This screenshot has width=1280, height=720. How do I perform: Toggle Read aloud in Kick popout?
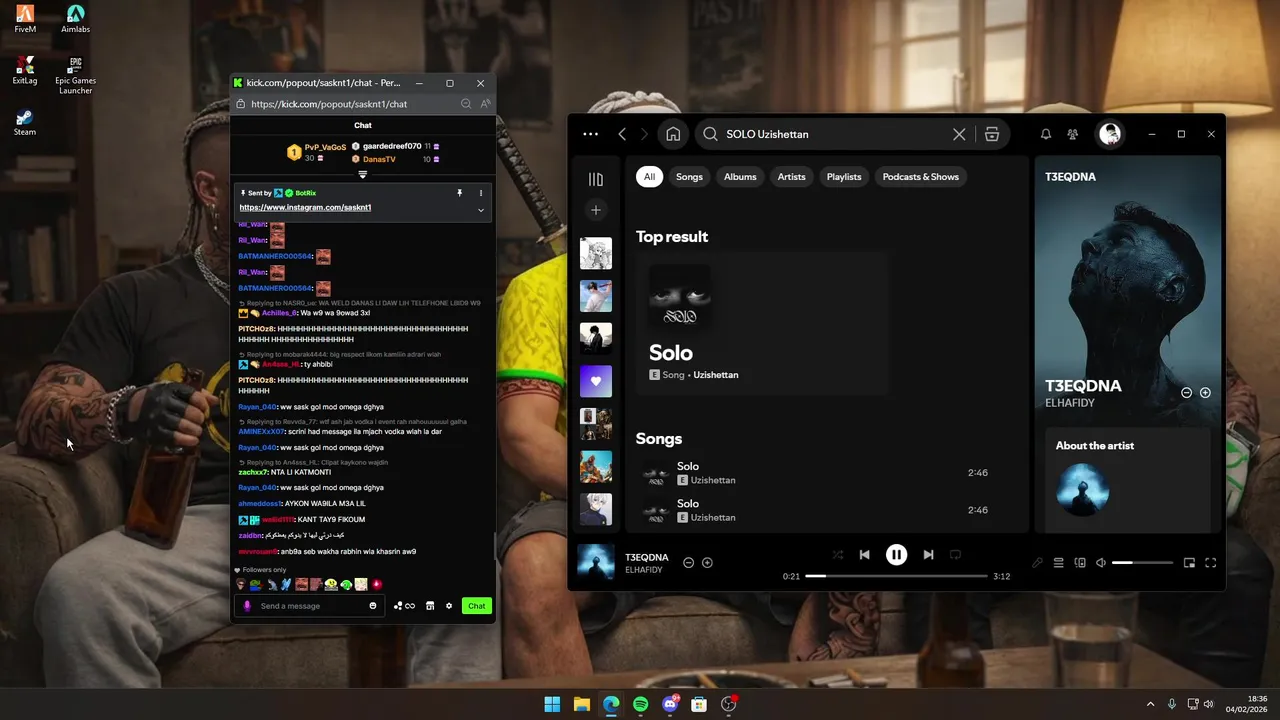[x=485, y=104]
